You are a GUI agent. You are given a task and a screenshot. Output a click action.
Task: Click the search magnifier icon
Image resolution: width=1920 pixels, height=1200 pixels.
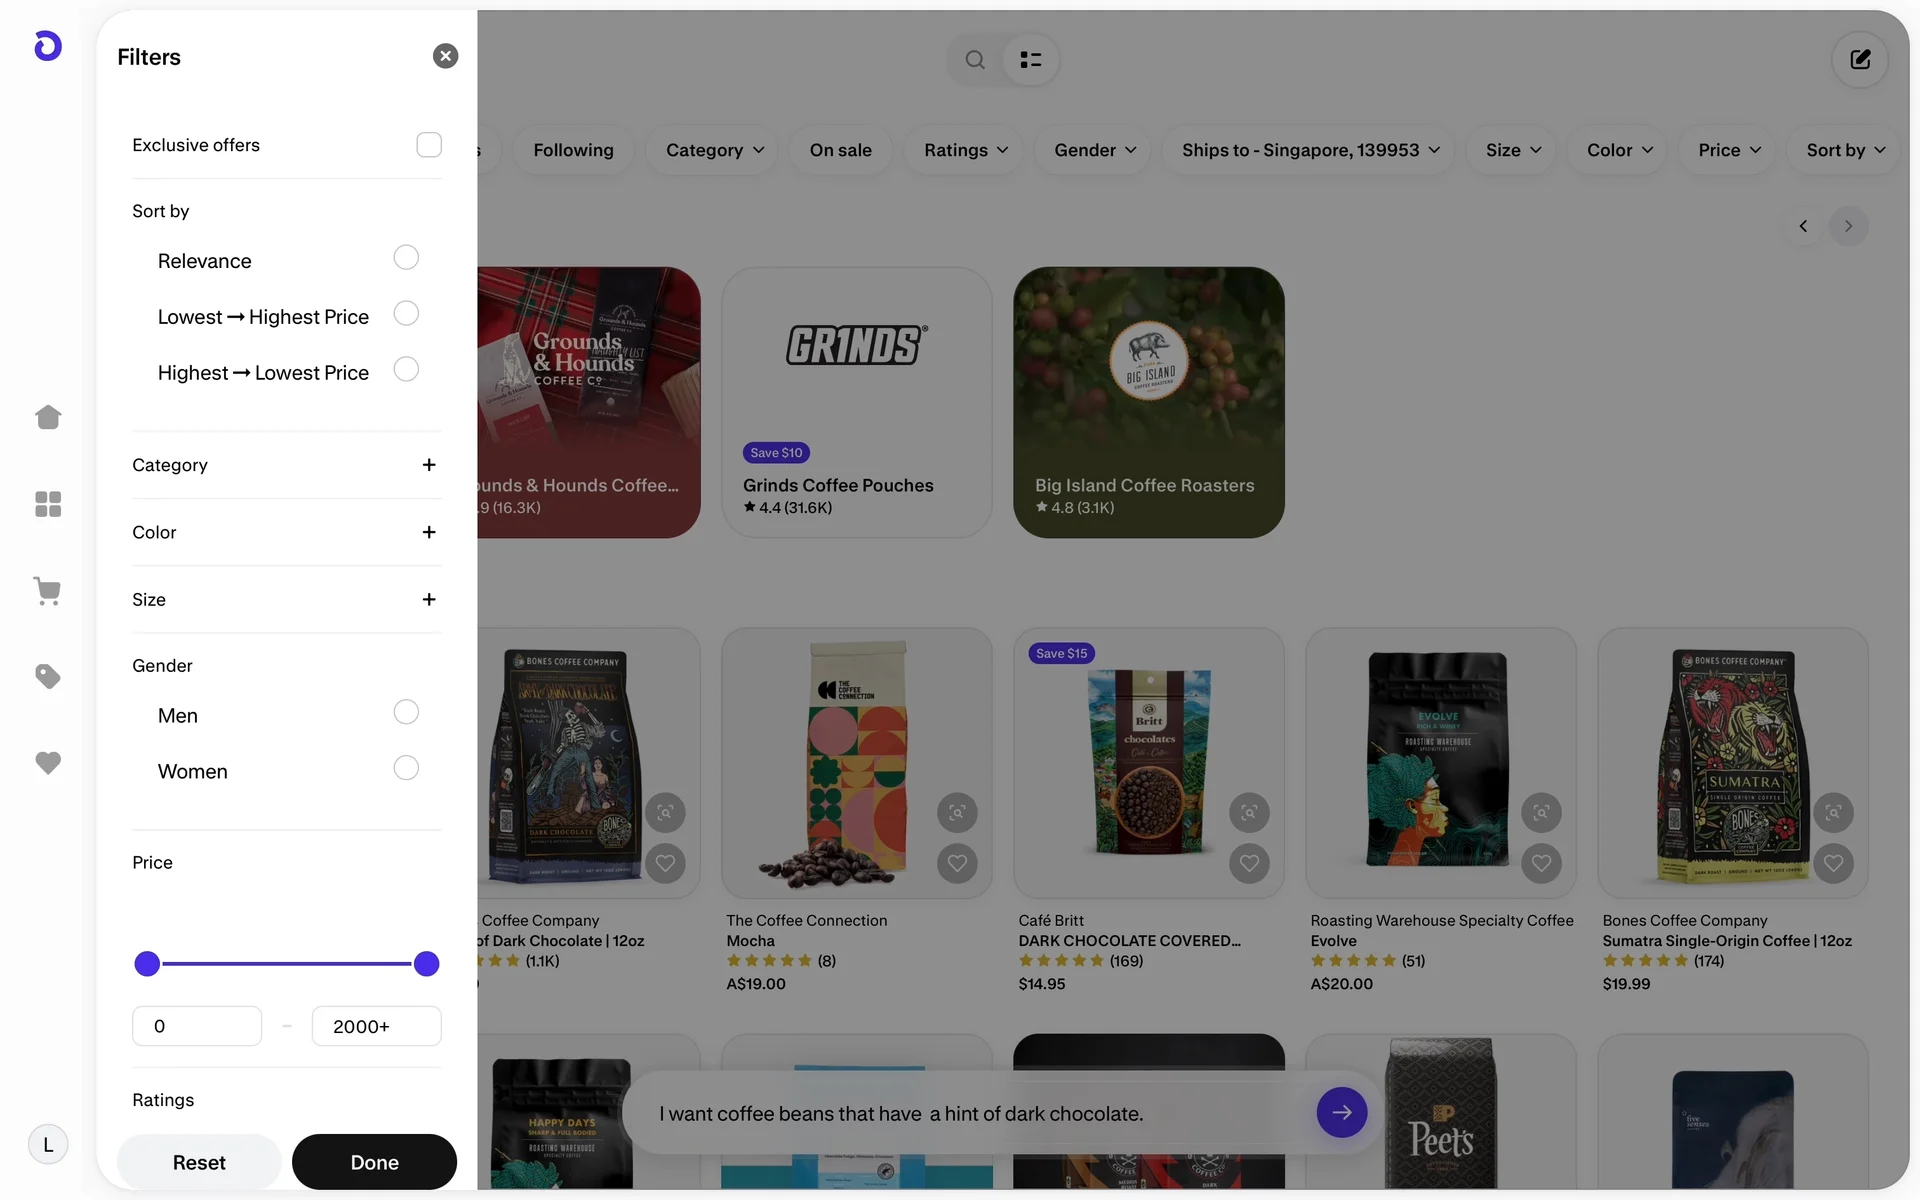click(x=975, y=60)
